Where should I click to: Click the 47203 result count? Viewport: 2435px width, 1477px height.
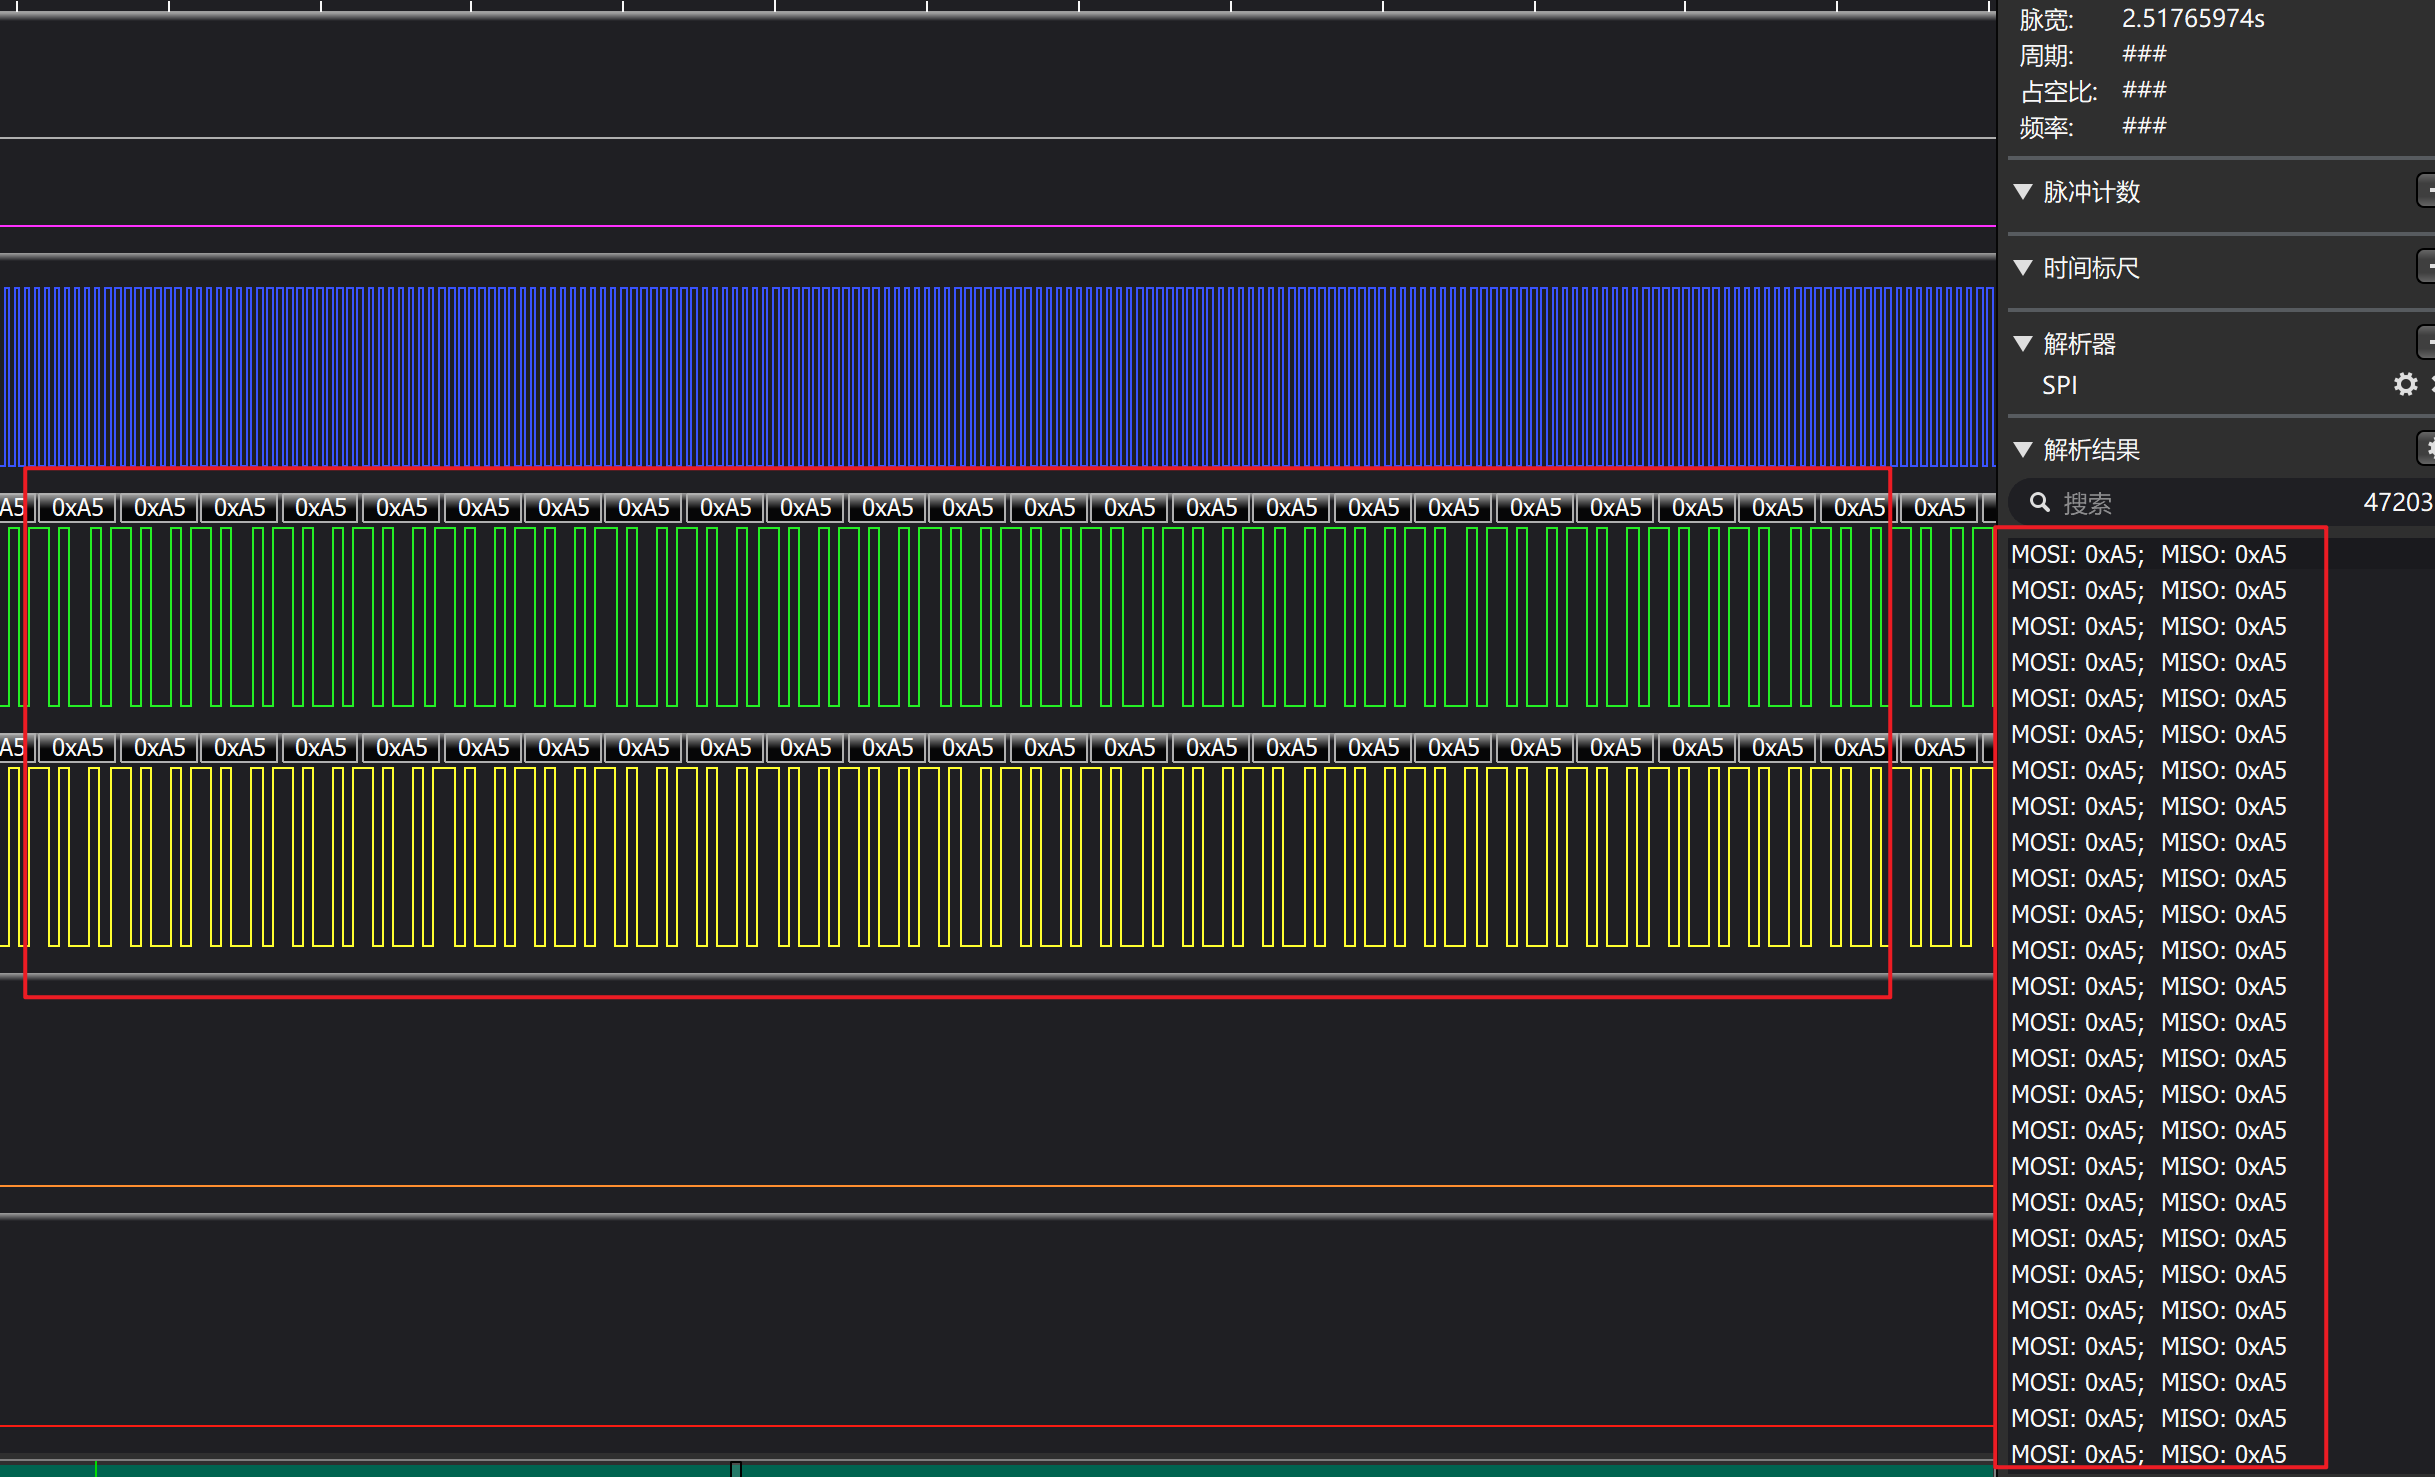click(x=2397, y=502)
